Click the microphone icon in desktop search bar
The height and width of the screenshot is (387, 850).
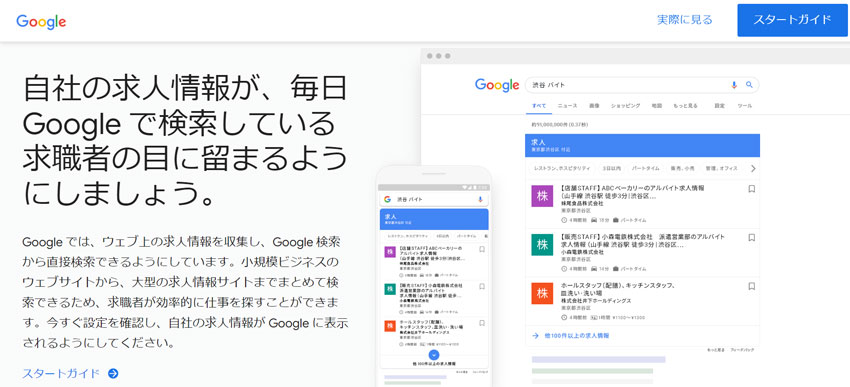(735, 85)
